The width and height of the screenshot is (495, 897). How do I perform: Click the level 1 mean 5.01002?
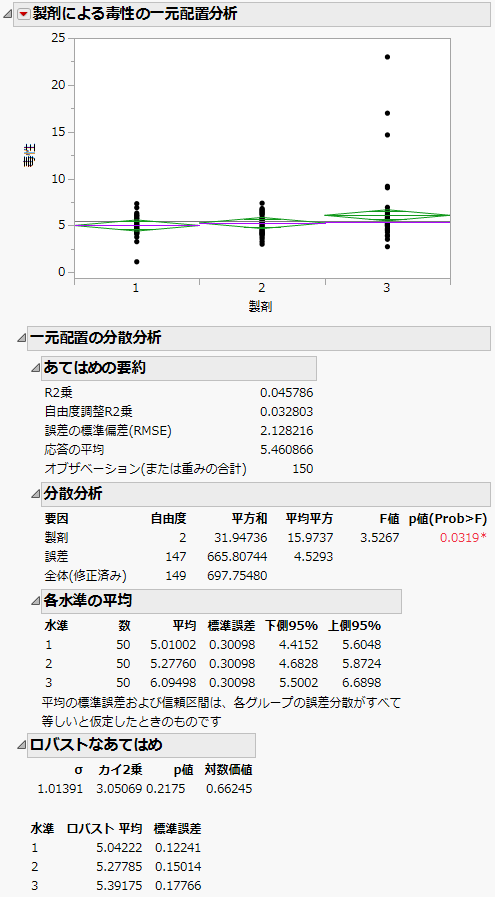pos(173,645)
